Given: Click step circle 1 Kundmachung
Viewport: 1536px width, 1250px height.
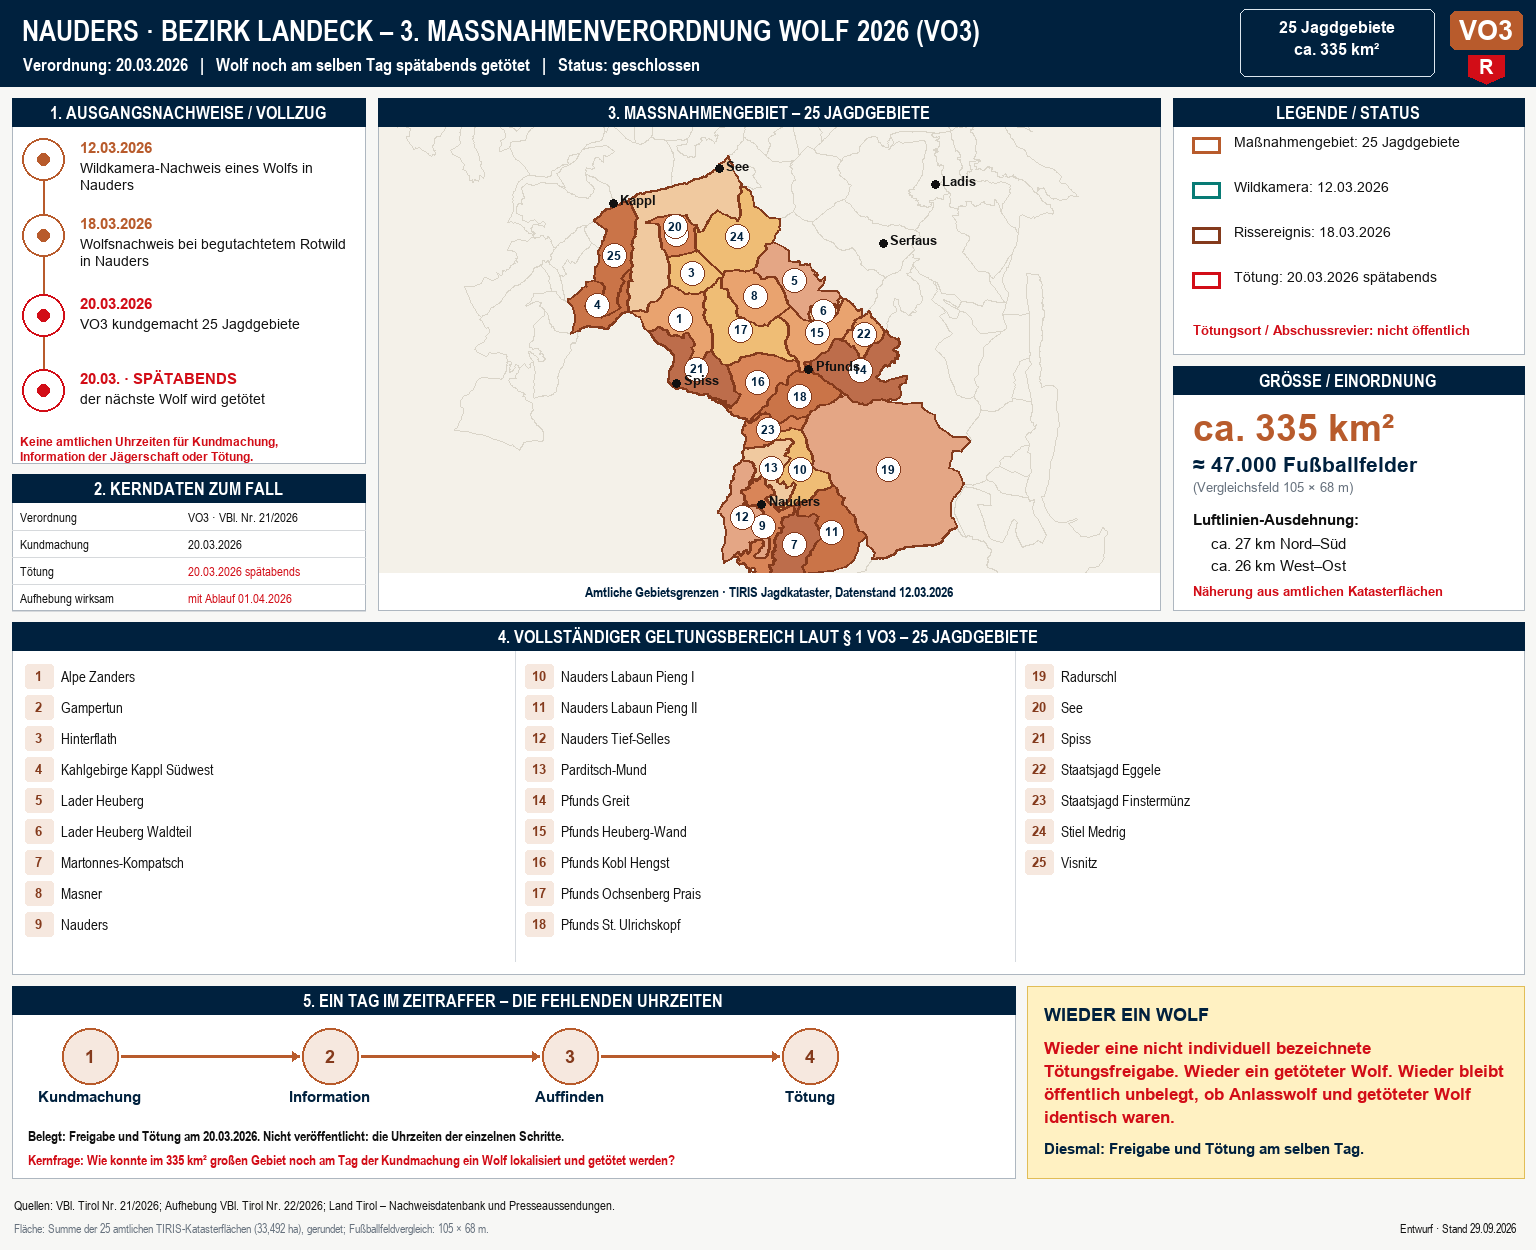Looking at the screenshot, I should 90,1057.
